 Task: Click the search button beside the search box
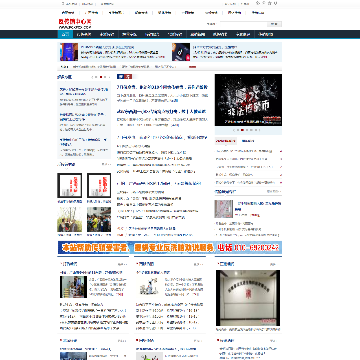point(274,24)
